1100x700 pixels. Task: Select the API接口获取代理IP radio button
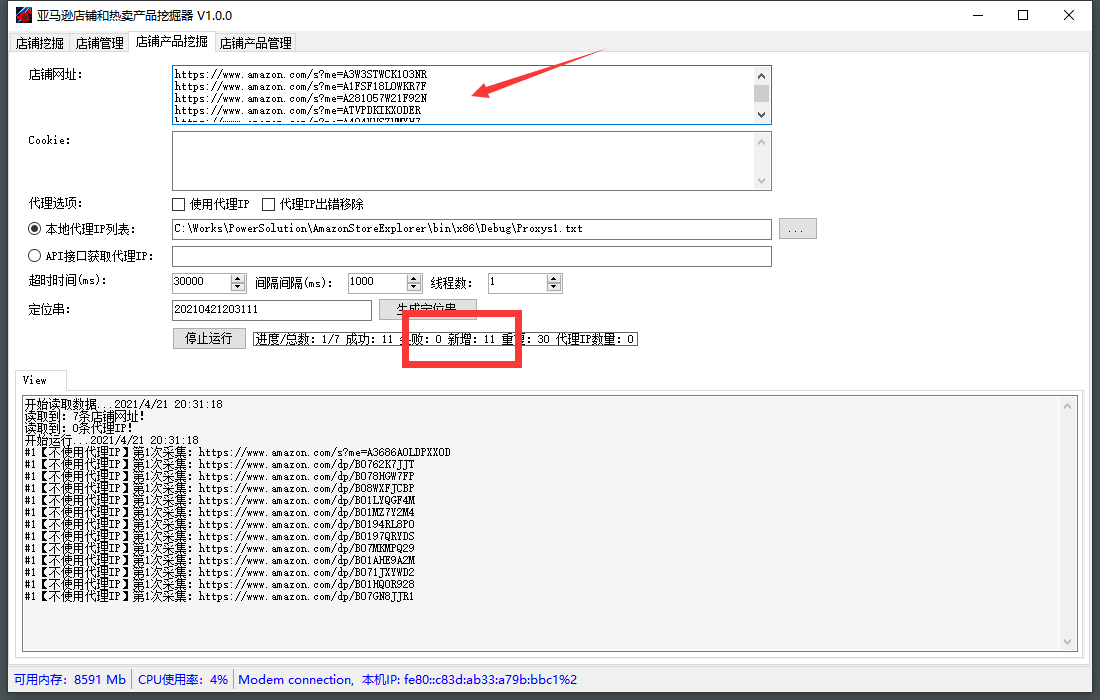coord(34,255)
